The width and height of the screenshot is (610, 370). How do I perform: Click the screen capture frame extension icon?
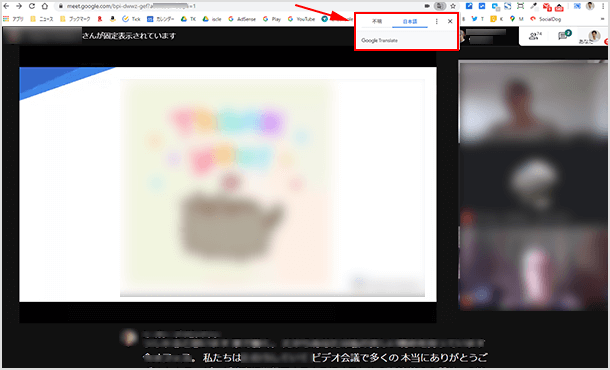tap(521, 6)
